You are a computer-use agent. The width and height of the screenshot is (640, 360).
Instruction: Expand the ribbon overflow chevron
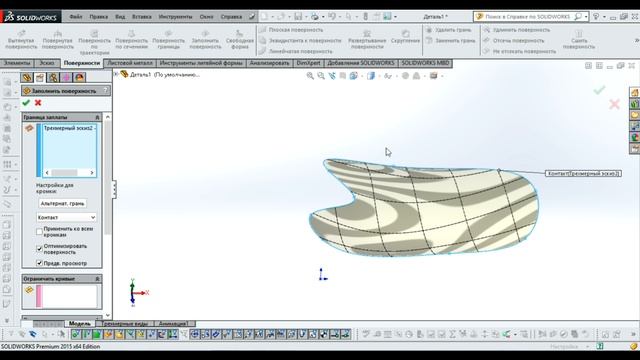[636, 40]
